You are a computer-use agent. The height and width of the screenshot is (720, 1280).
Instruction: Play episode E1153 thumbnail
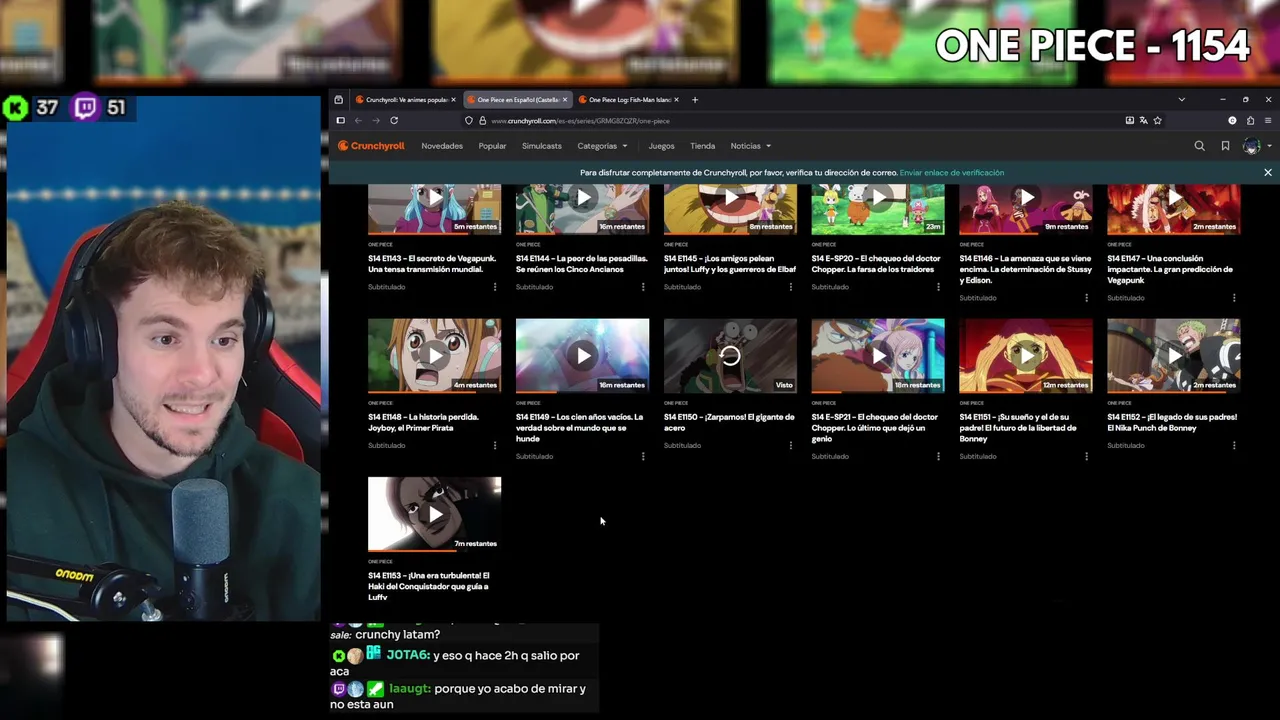(x=434, y=514)
